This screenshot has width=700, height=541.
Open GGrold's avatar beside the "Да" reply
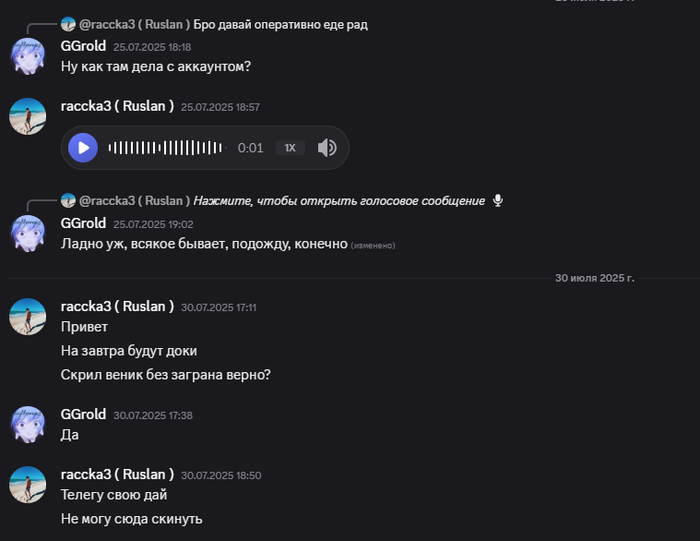pyautogui.click(x=28, y=424)
